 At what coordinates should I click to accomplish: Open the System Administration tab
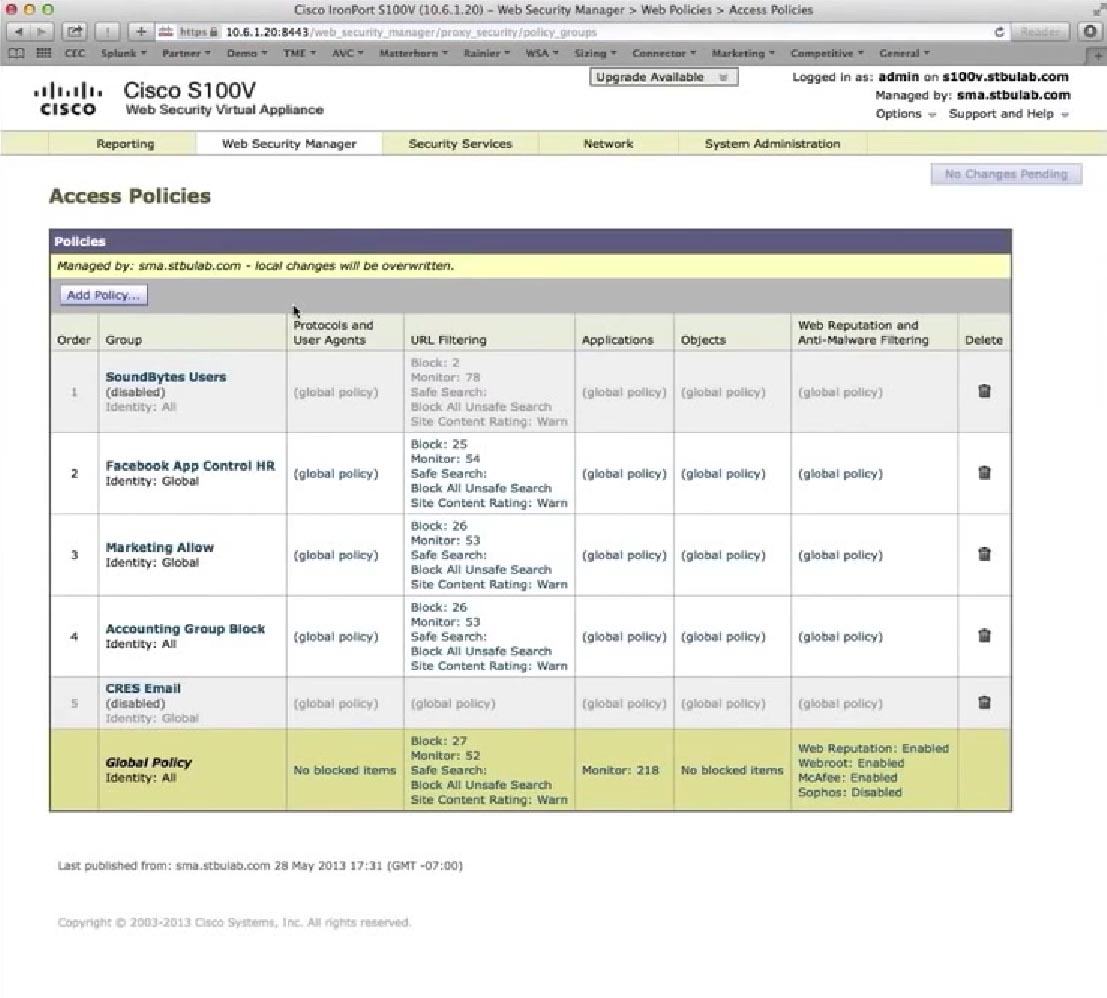pos(772,143)
